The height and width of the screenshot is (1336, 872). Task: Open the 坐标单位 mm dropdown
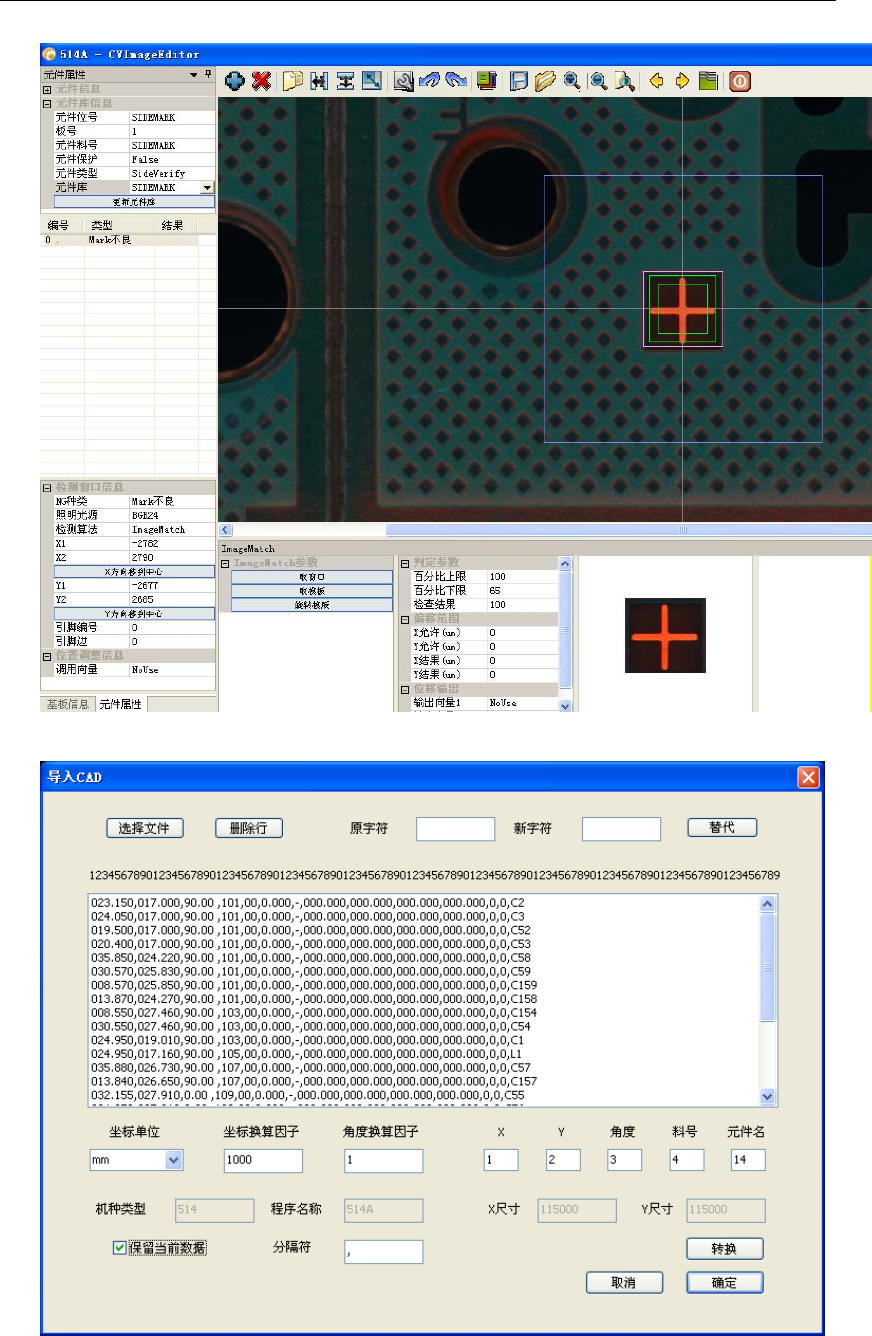pyautogui.click(x=174, y=1160)
